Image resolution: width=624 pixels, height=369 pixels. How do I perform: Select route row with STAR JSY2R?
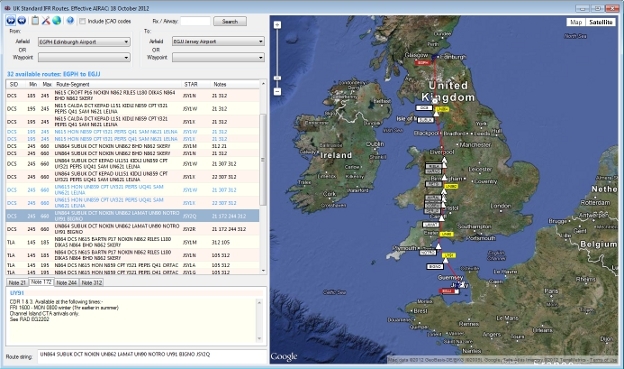coord(133,229)
